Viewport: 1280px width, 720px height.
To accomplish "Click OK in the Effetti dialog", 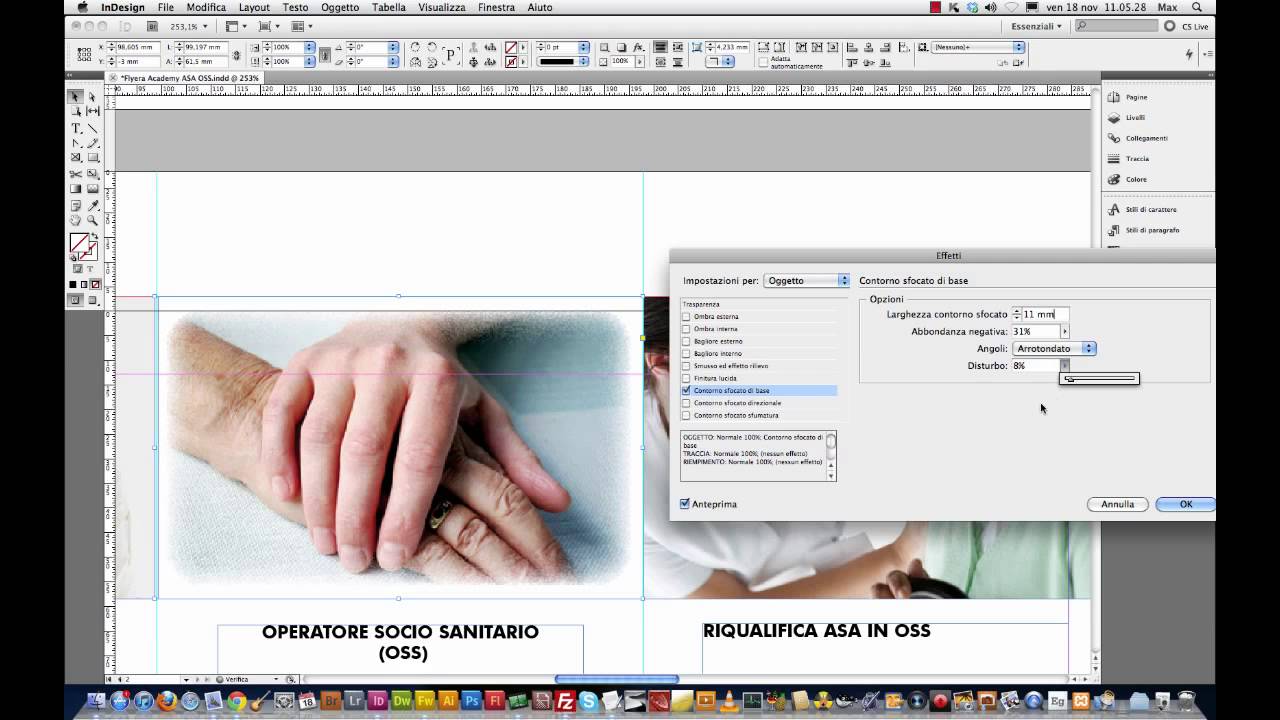I will pos(1185,504).
